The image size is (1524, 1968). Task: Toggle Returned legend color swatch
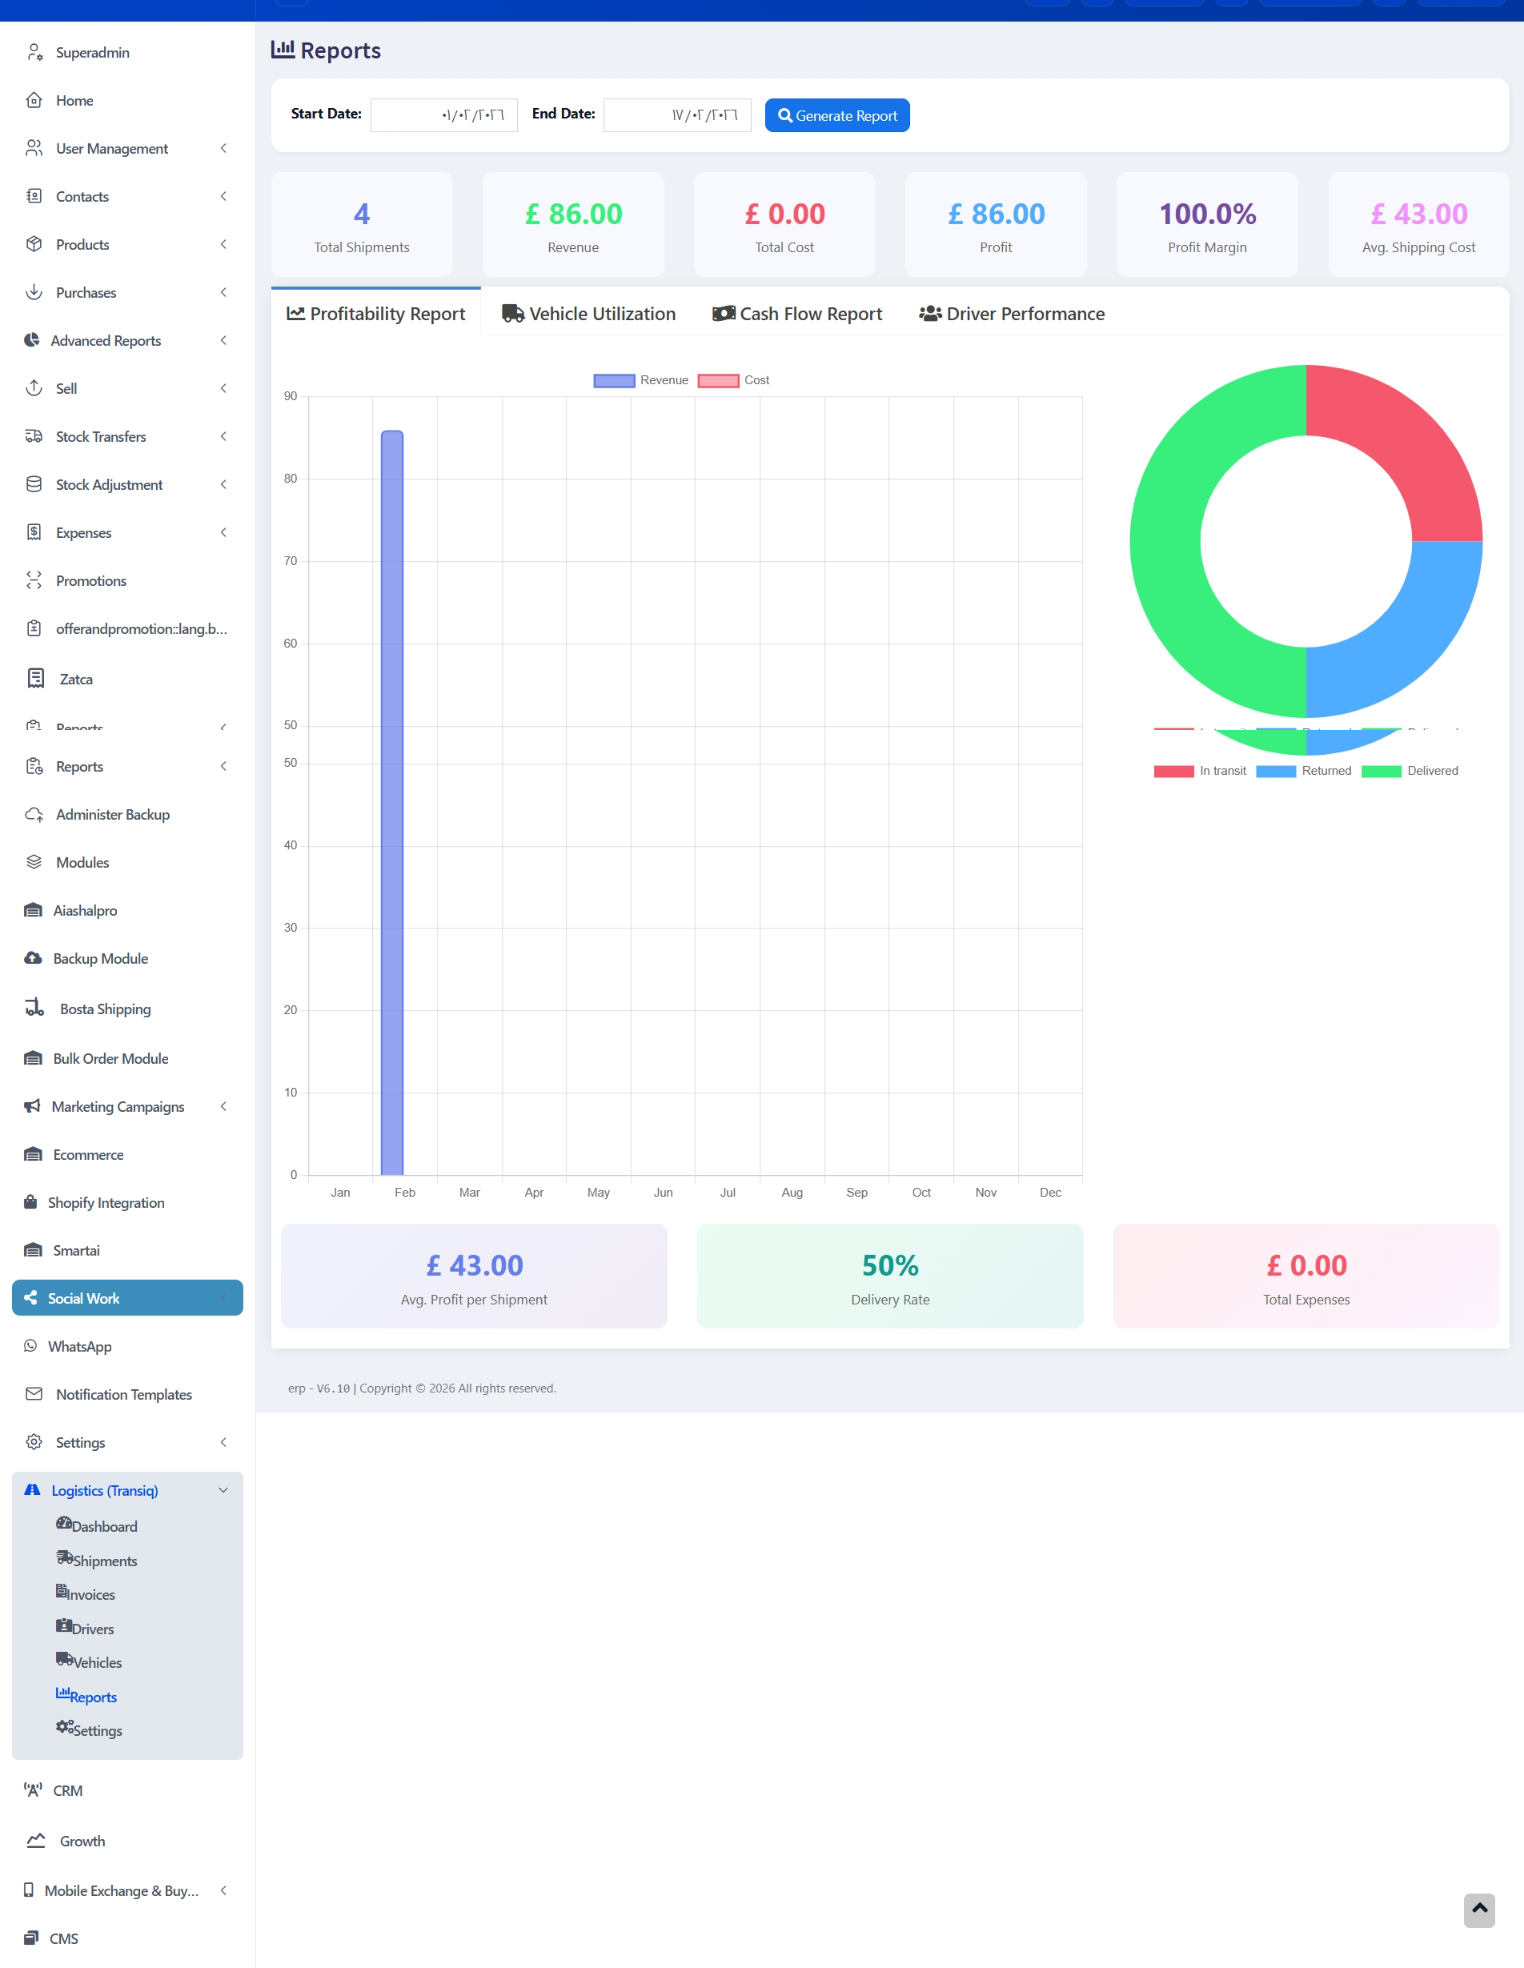click(x=1275, y=771)
